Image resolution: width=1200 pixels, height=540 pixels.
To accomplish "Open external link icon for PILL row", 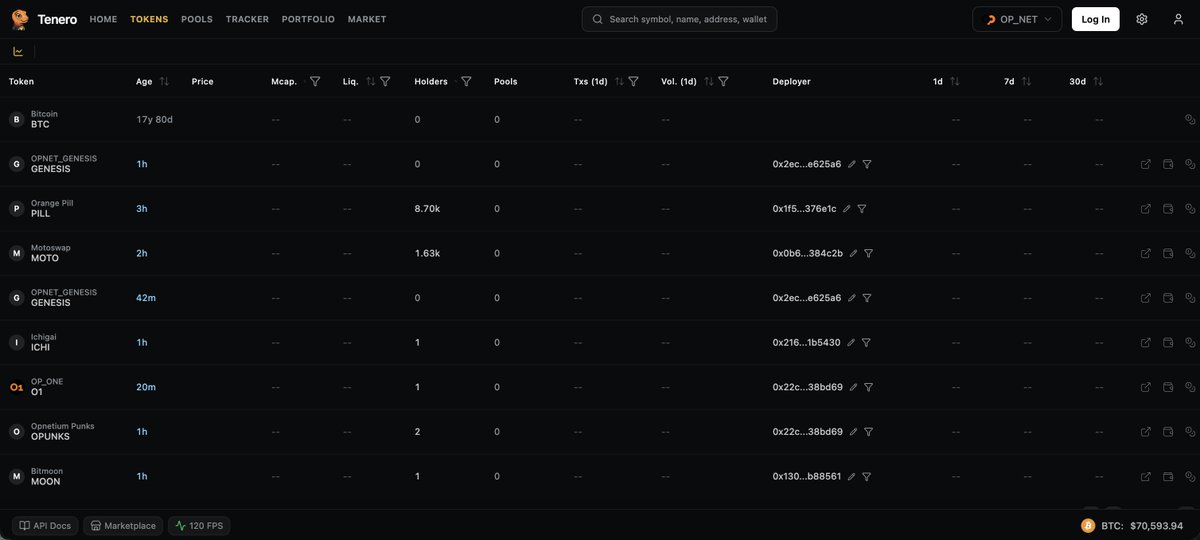I will coord(1146,209).
